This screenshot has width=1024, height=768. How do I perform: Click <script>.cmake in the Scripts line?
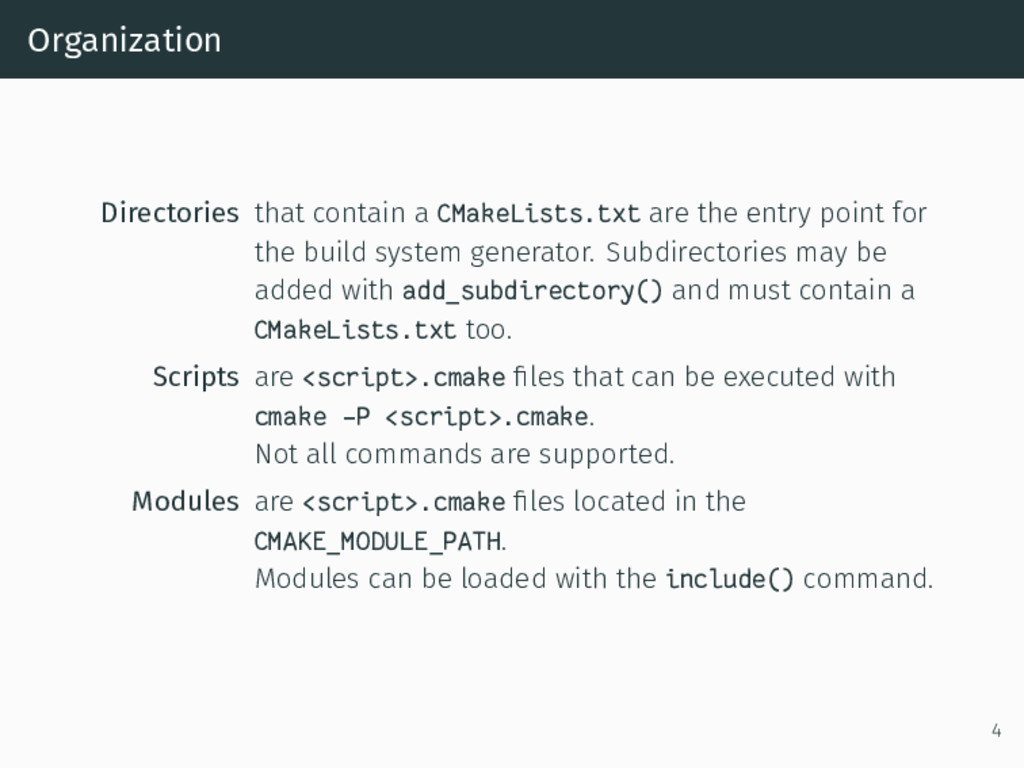point(404,377)
